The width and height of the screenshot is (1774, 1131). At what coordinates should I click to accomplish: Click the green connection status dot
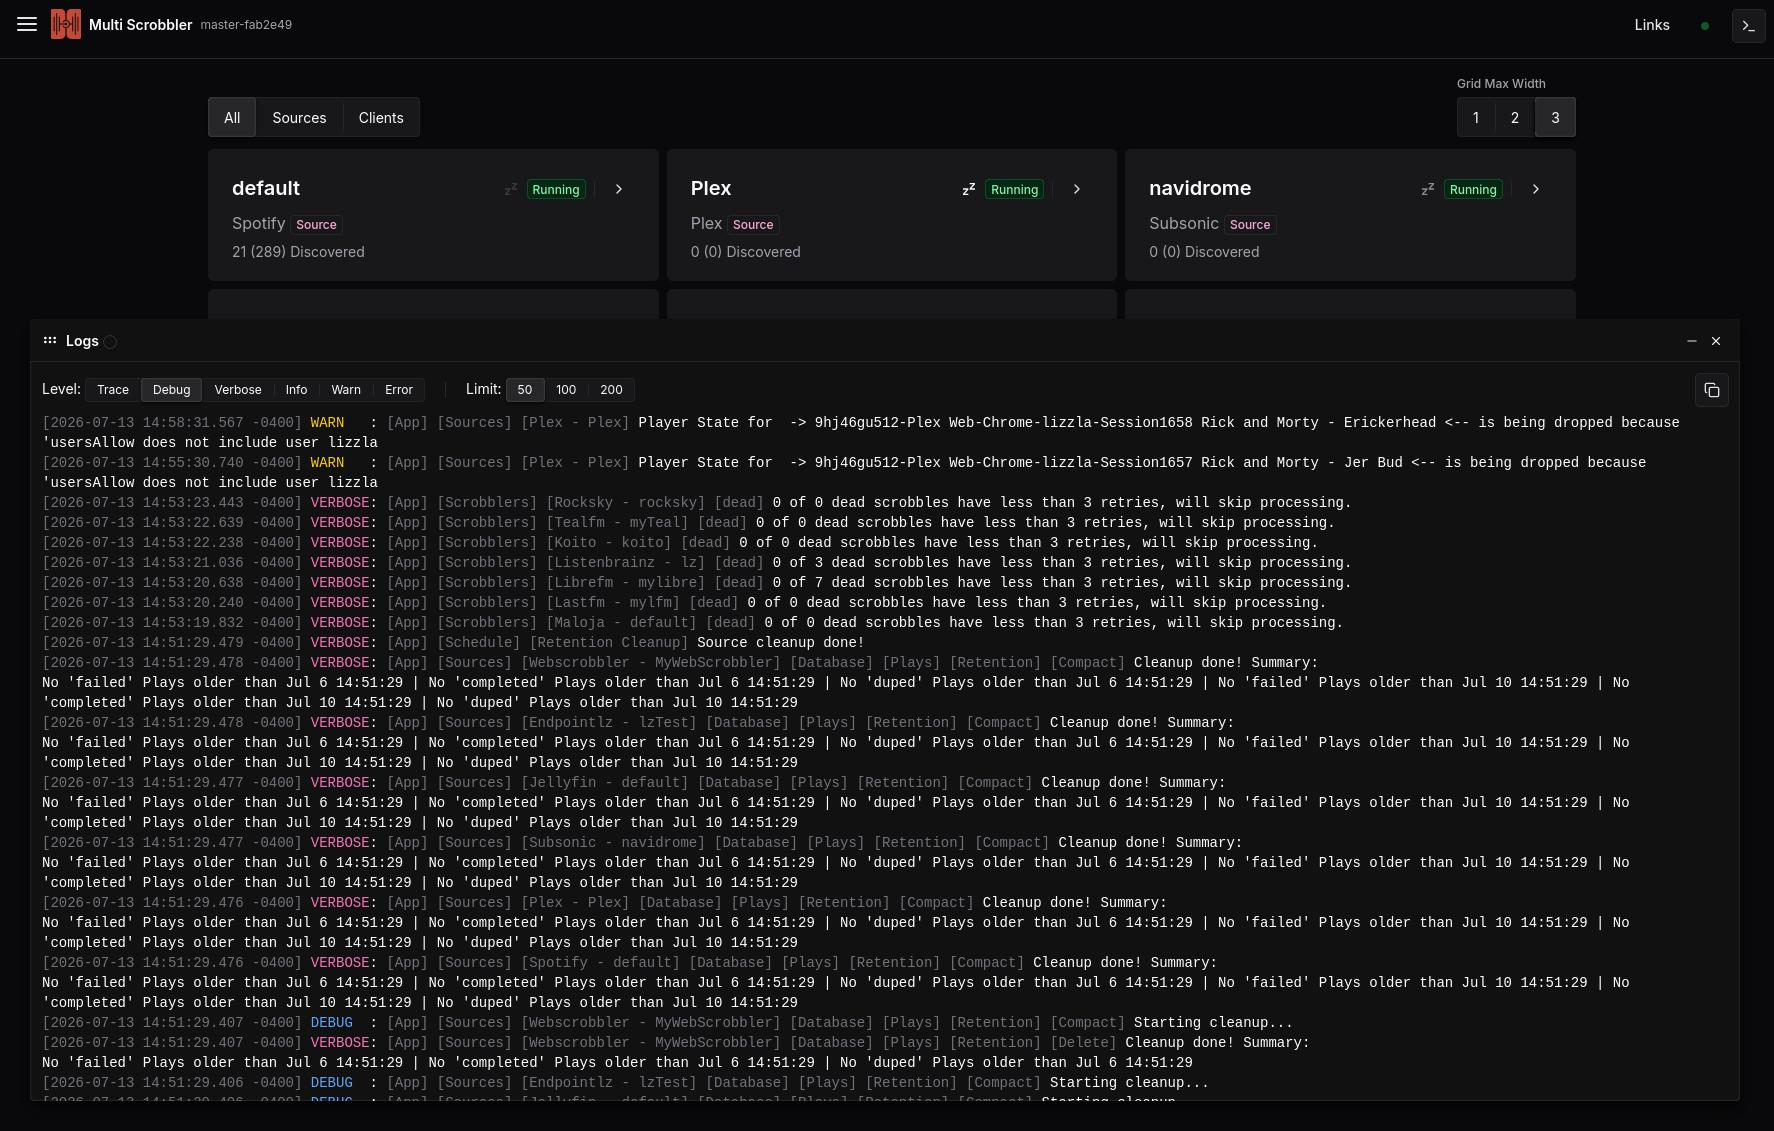pos(1705,26)
